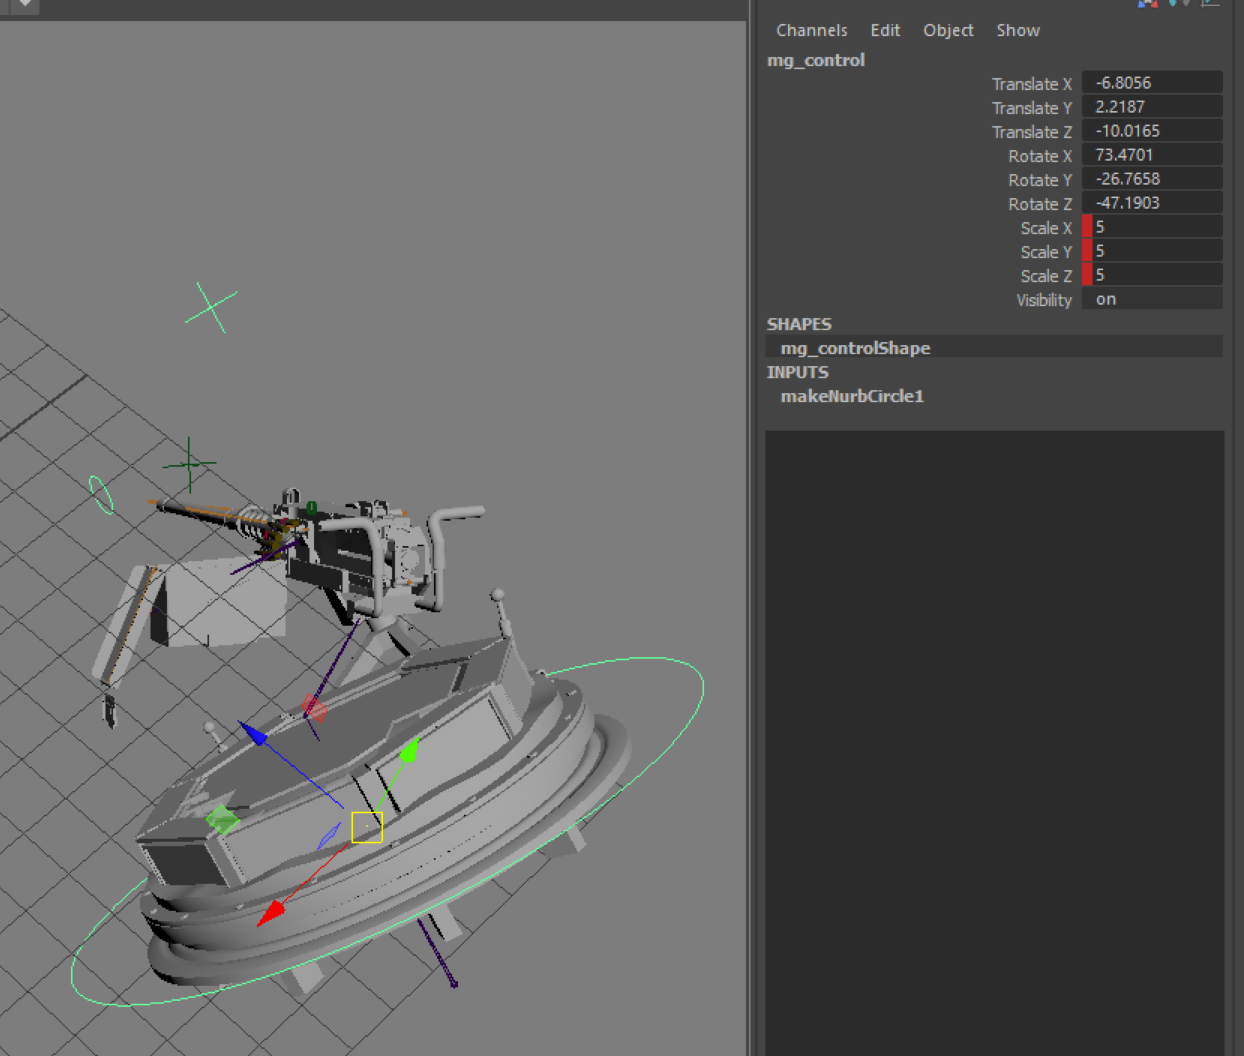Click the red X-axis move arrow

[x=272, y=912]
